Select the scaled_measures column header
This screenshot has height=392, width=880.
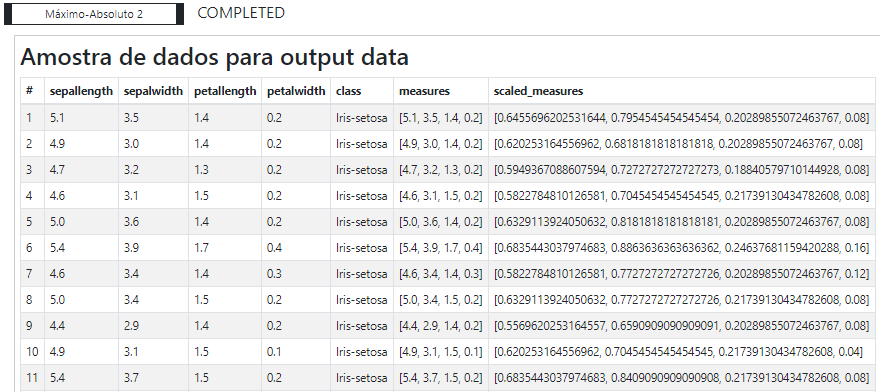[x=682, y=91]
